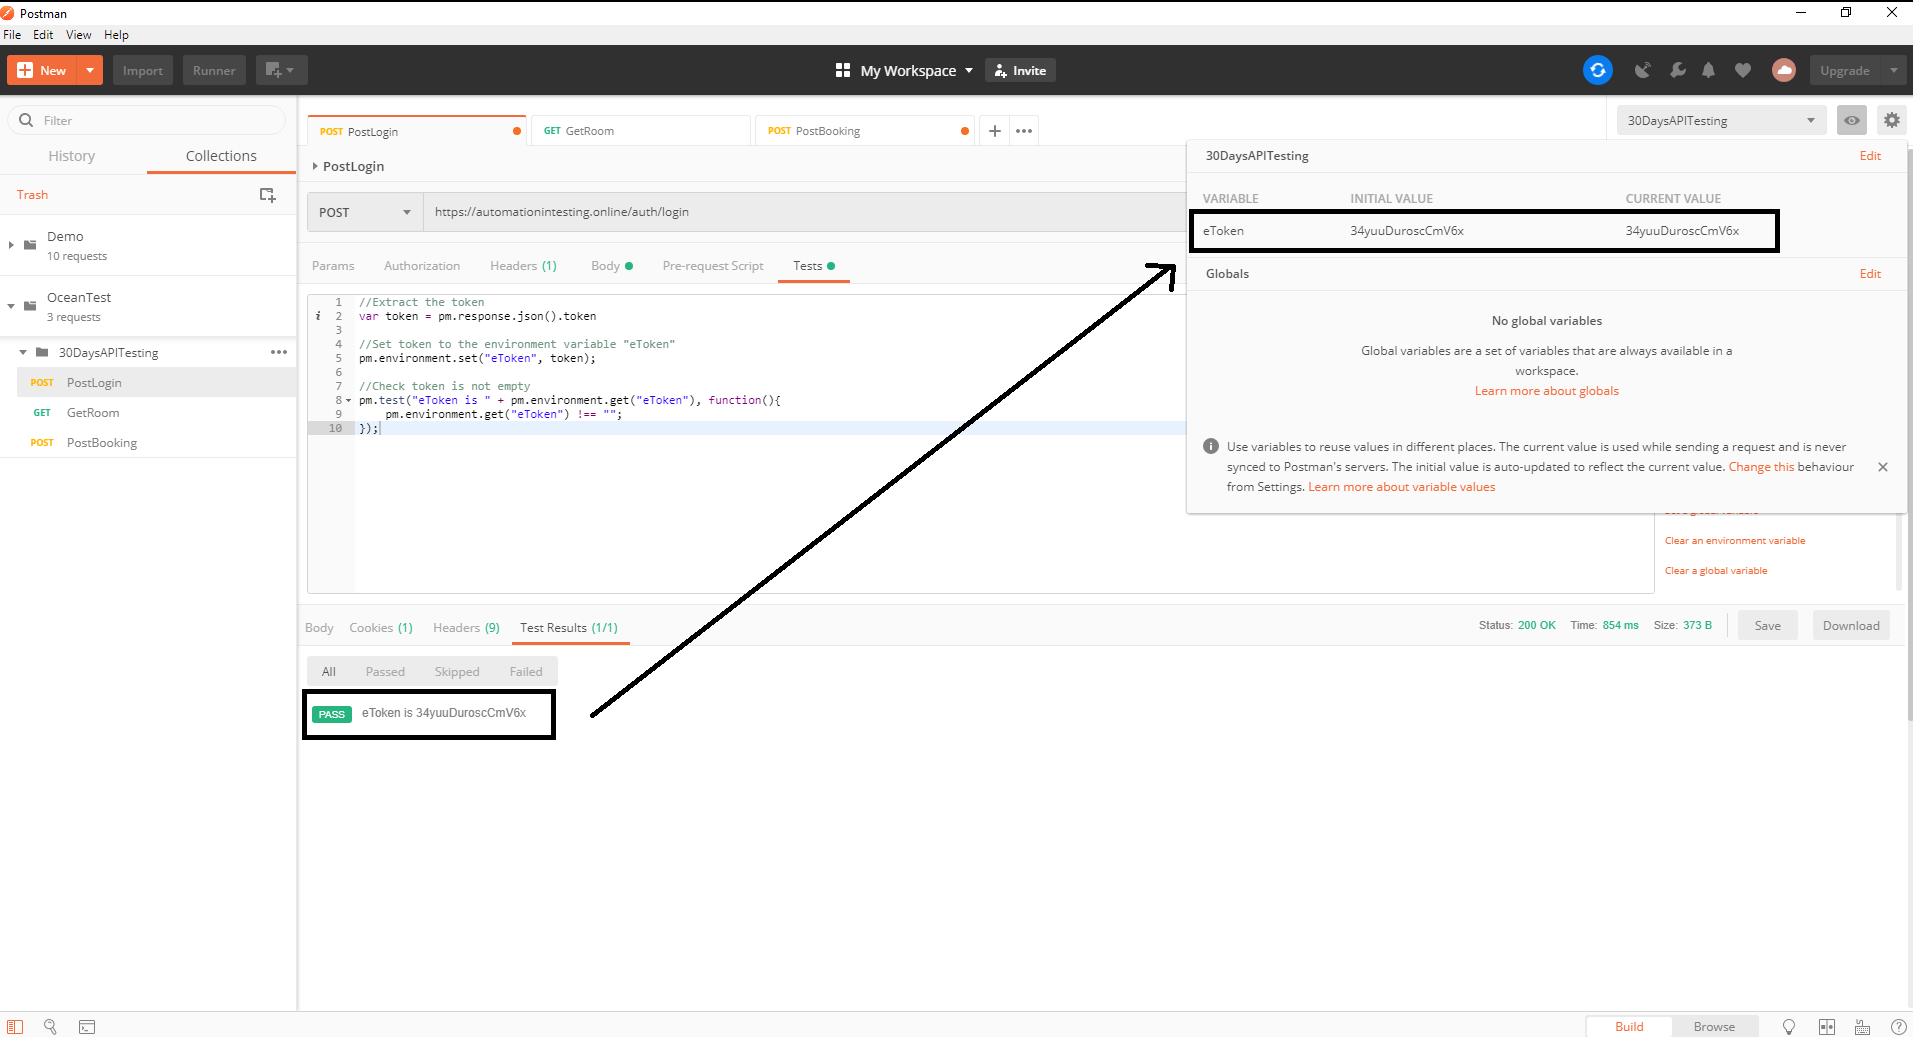
Task: Open the 30DaysAPITesting collection ellipsis menu
Action: pos(279,352)
